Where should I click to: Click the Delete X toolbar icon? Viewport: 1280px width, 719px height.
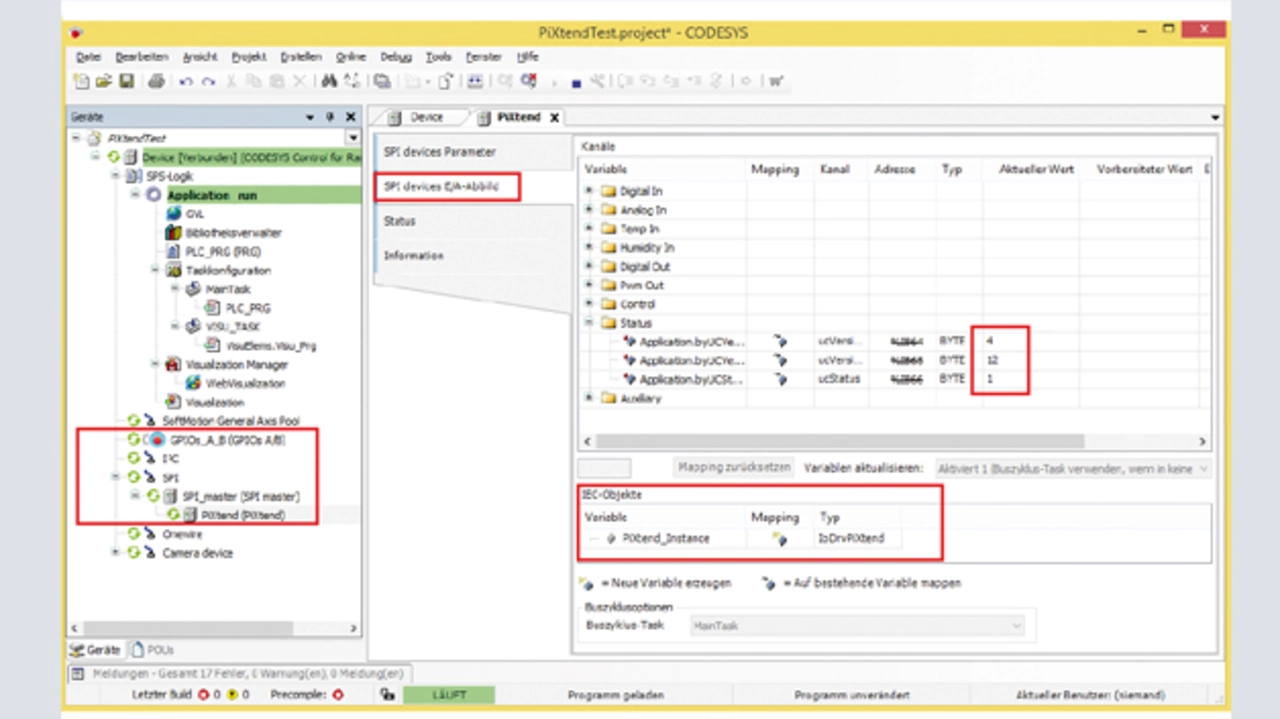click(x=299, y=82)
